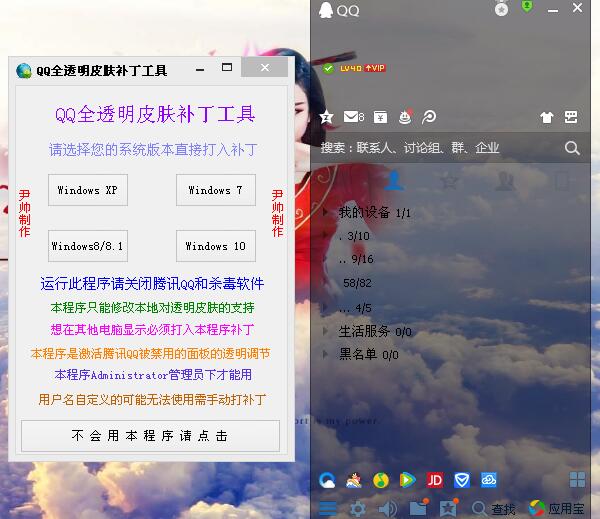This screenshot has width=600, height=519.
Task: Click the QQ game mascot icon
Action: click(406, 117)
